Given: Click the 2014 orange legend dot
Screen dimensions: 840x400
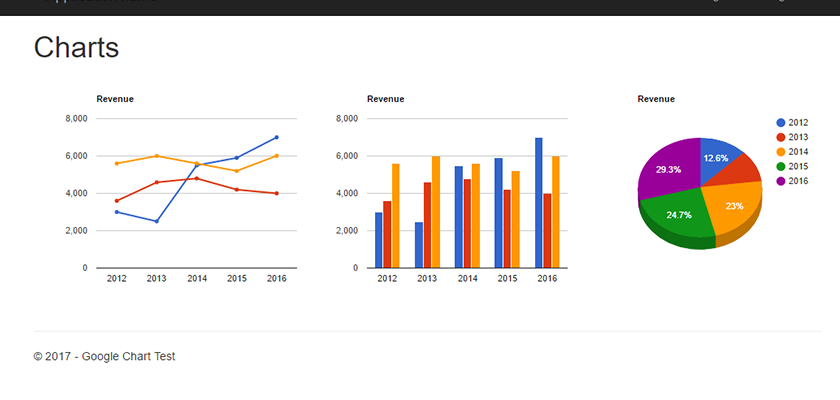Looking at the screenshot, I should point(781,152).
